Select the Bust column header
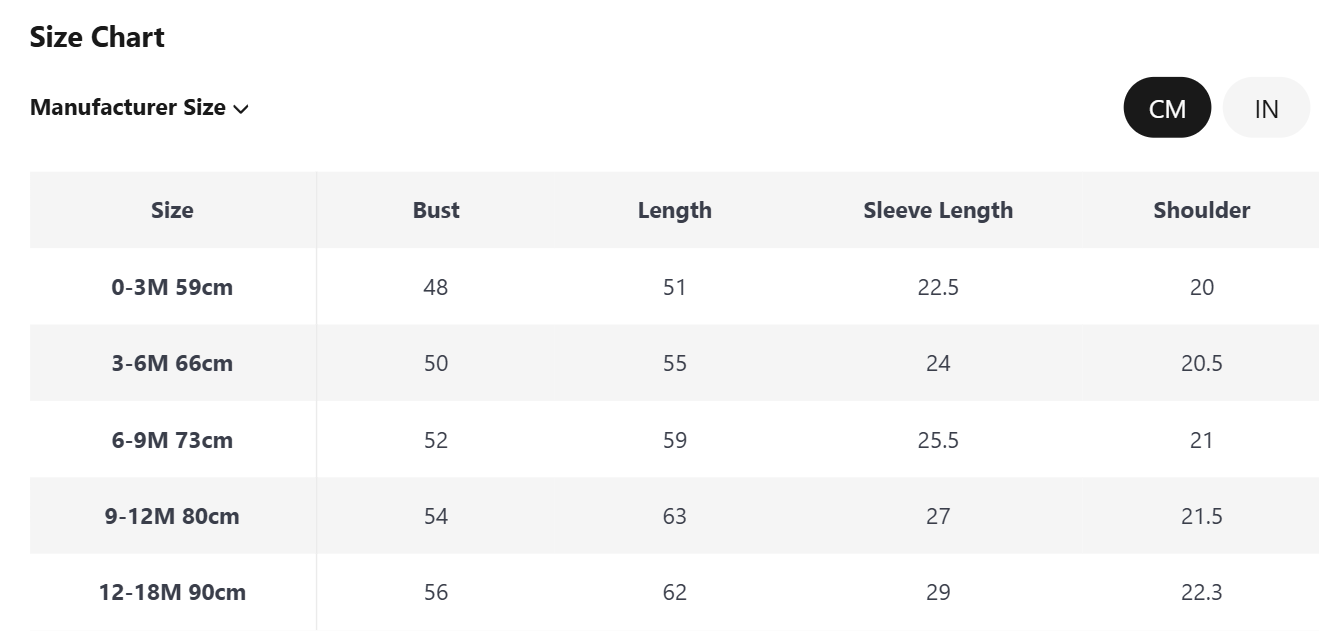1319x631 pixels. click(x=436, y=210)
